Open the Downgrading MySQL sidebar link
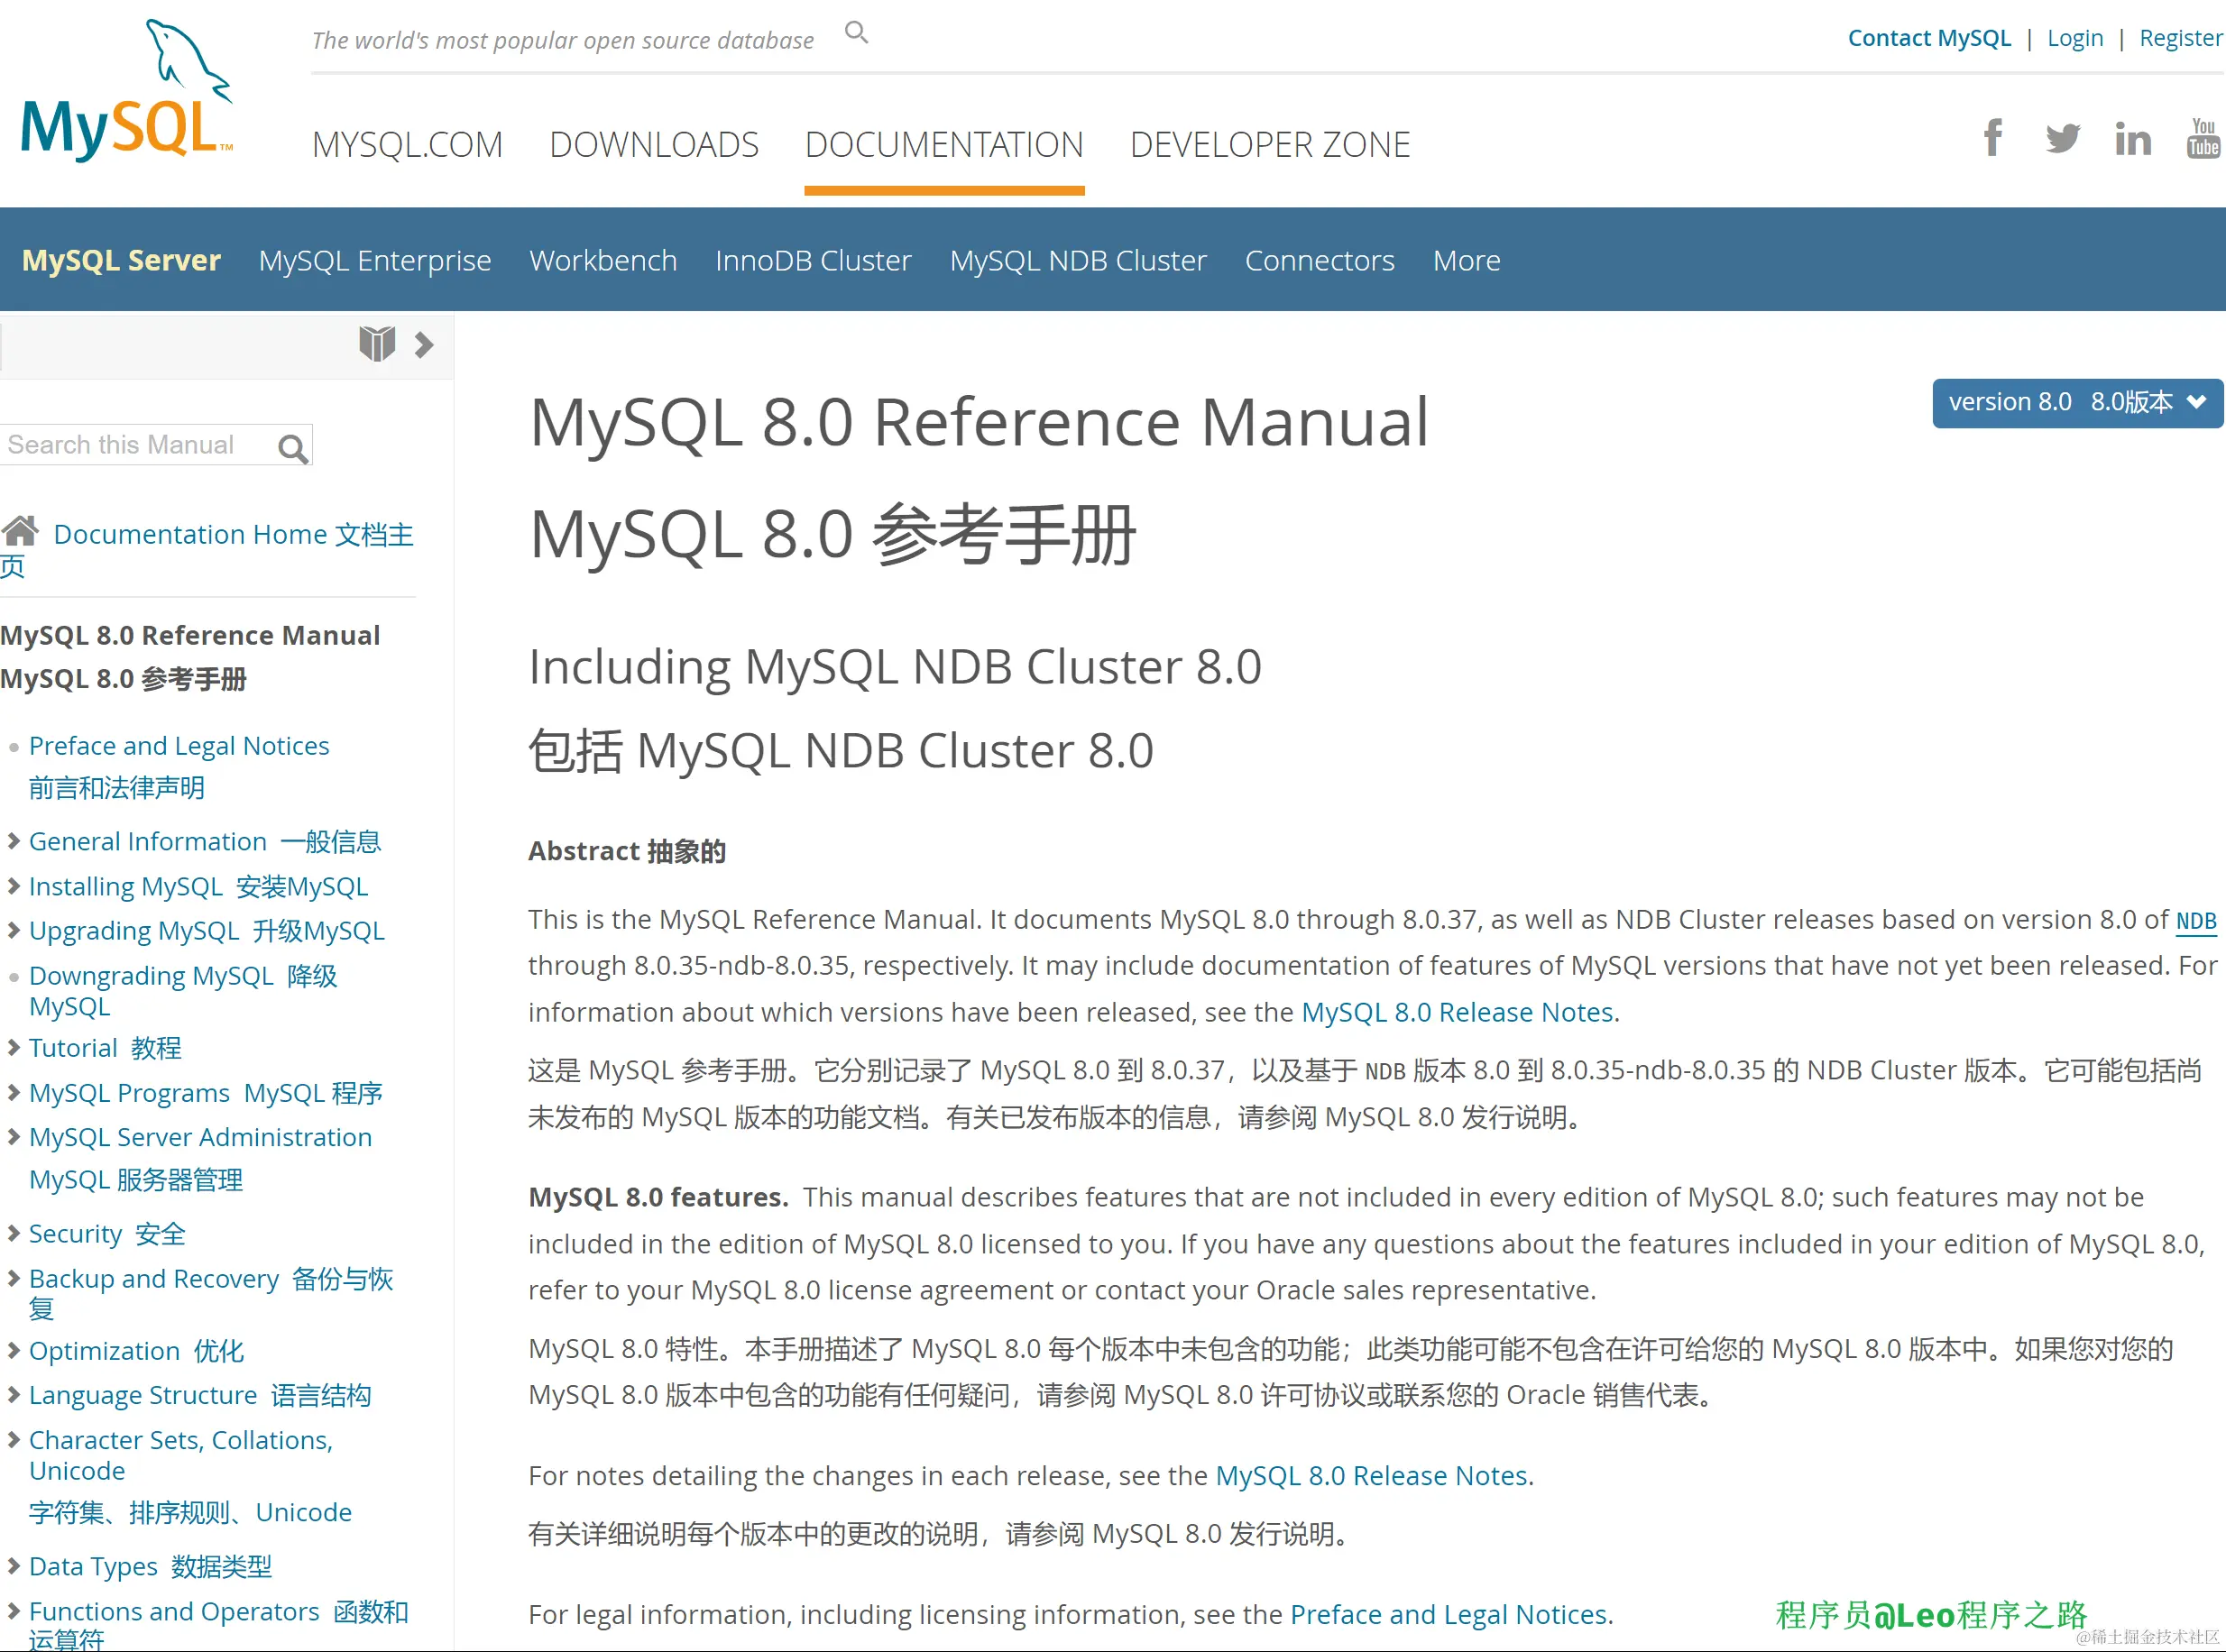Image resolution: width=2226 pixels, height=1652 pixels. (x=183, y=990)
